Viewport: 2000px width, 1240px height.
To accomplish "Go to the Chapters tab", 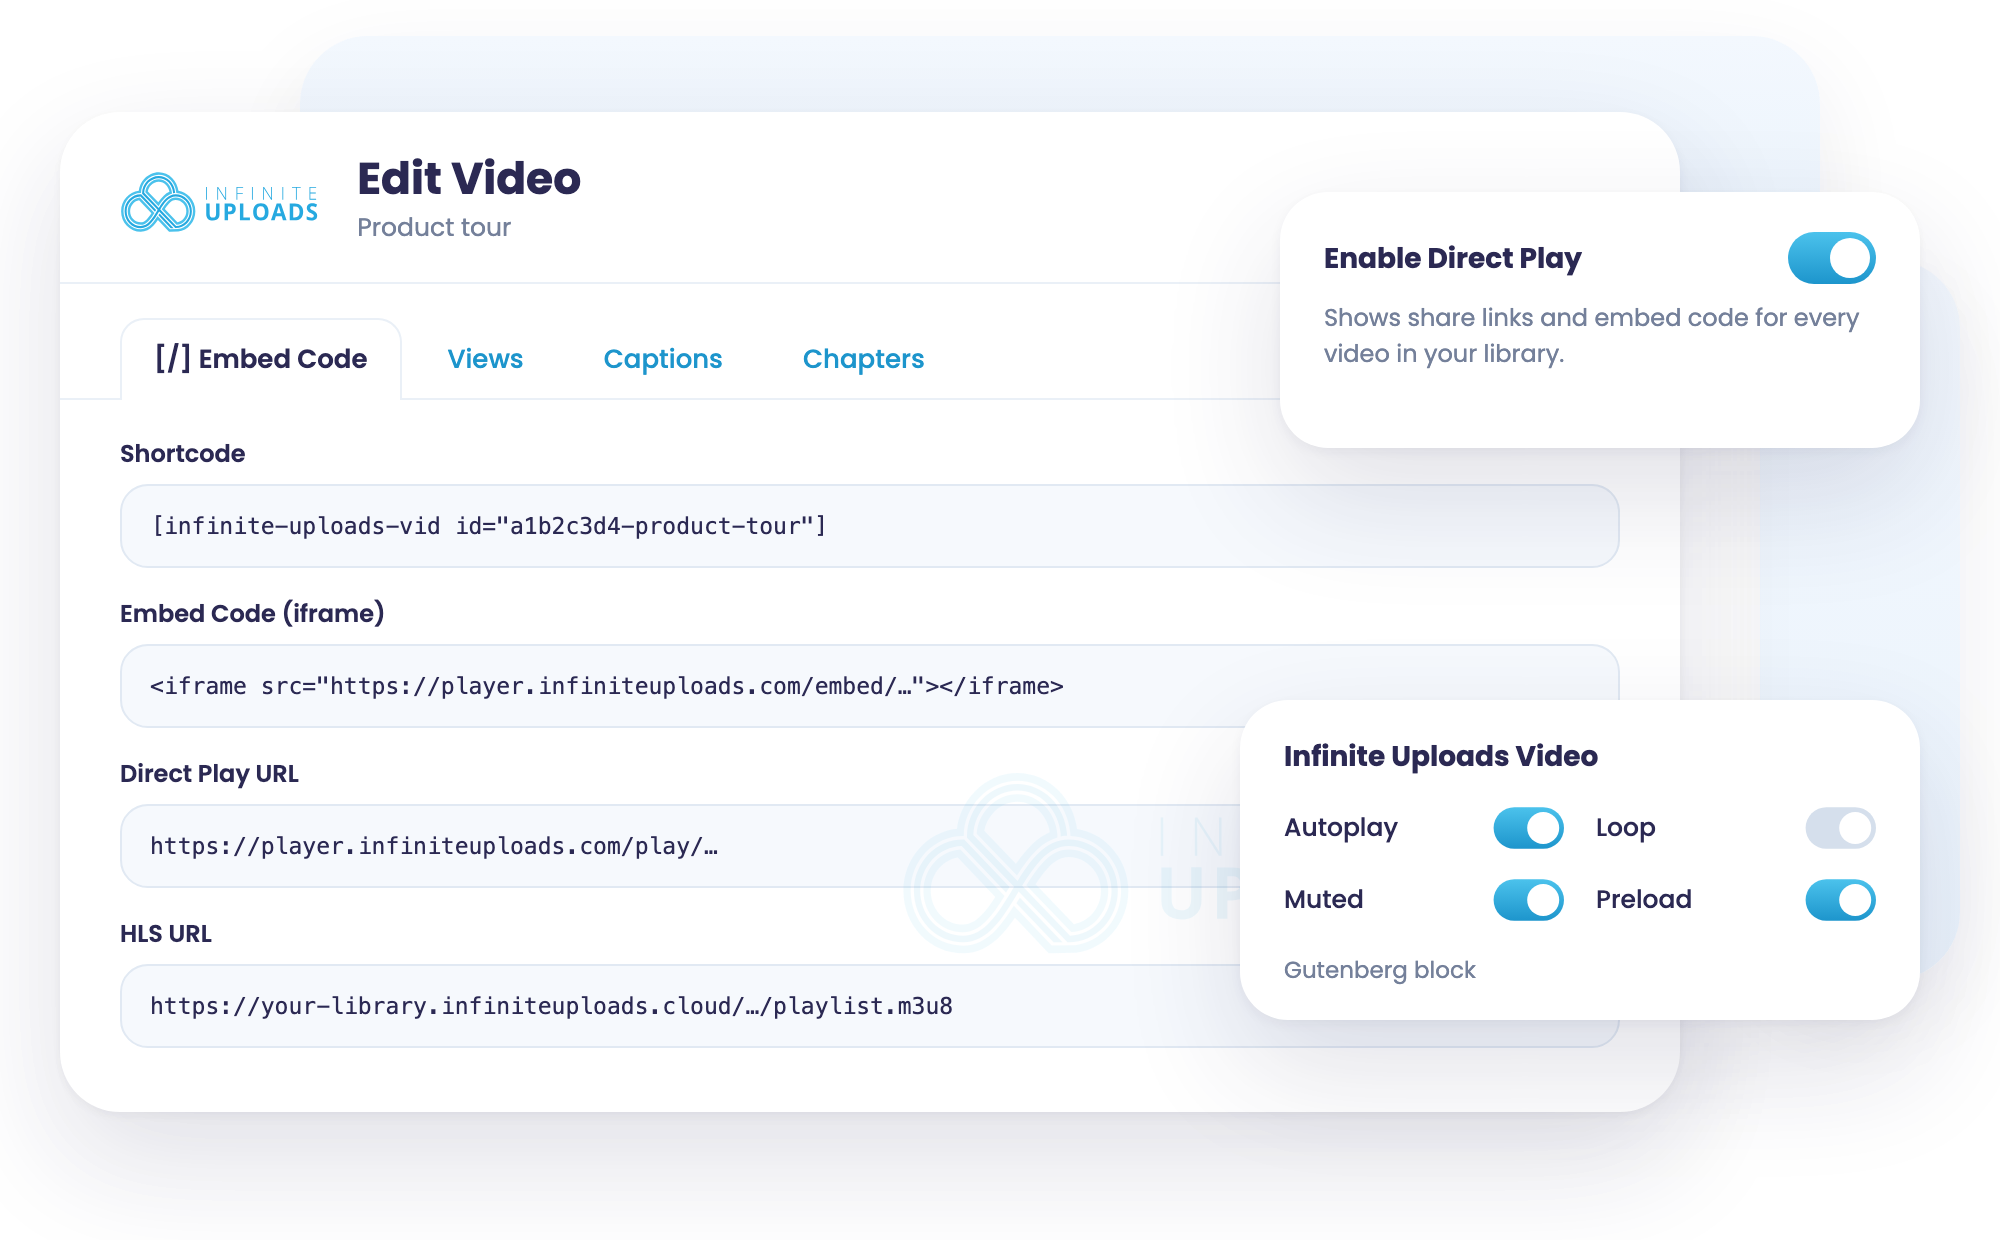I will [863, 359].
